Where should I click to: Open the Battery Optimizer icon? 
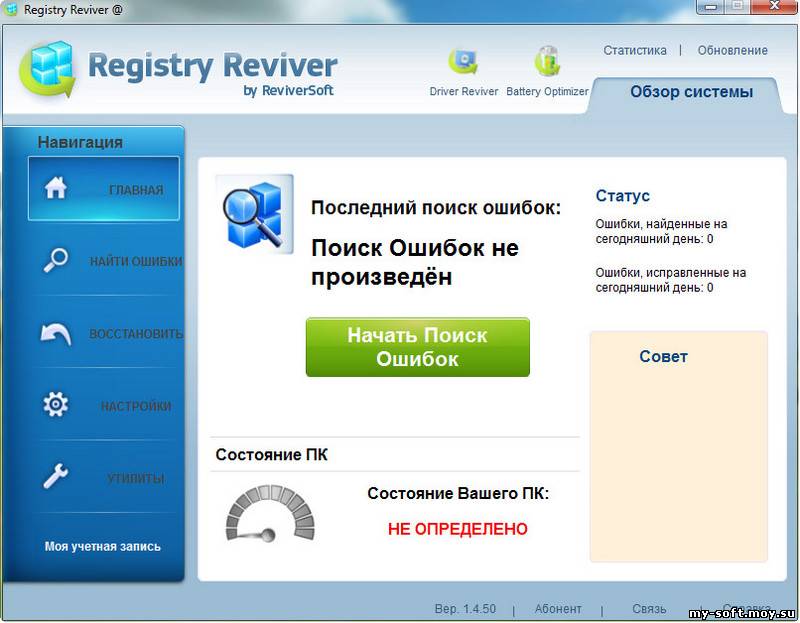click(x=547, y=62)
